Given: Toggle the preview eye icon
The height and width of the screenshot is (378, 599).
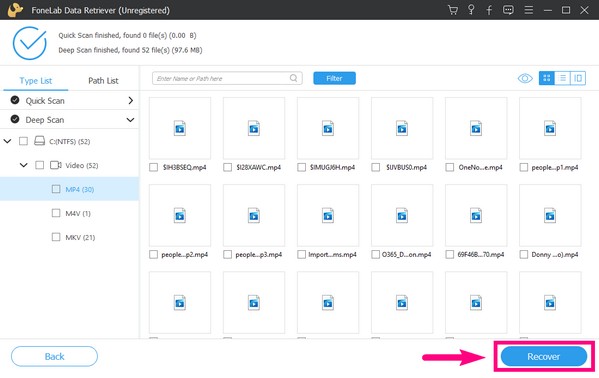Looking at the screenshot, I should click(x=525, y=78).
